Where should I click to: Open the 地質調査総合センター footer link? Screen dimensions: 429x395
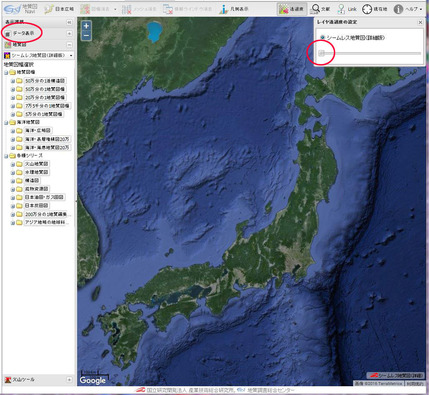(267, 390)
